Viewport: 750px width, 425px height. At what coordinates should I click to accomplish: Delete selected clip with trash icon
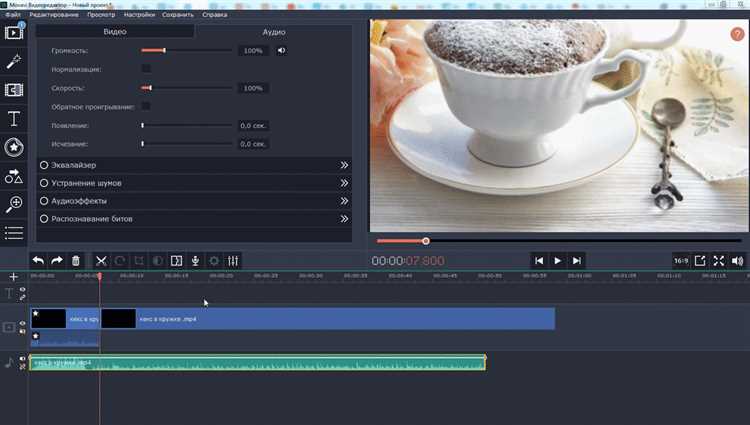[76, 260]
